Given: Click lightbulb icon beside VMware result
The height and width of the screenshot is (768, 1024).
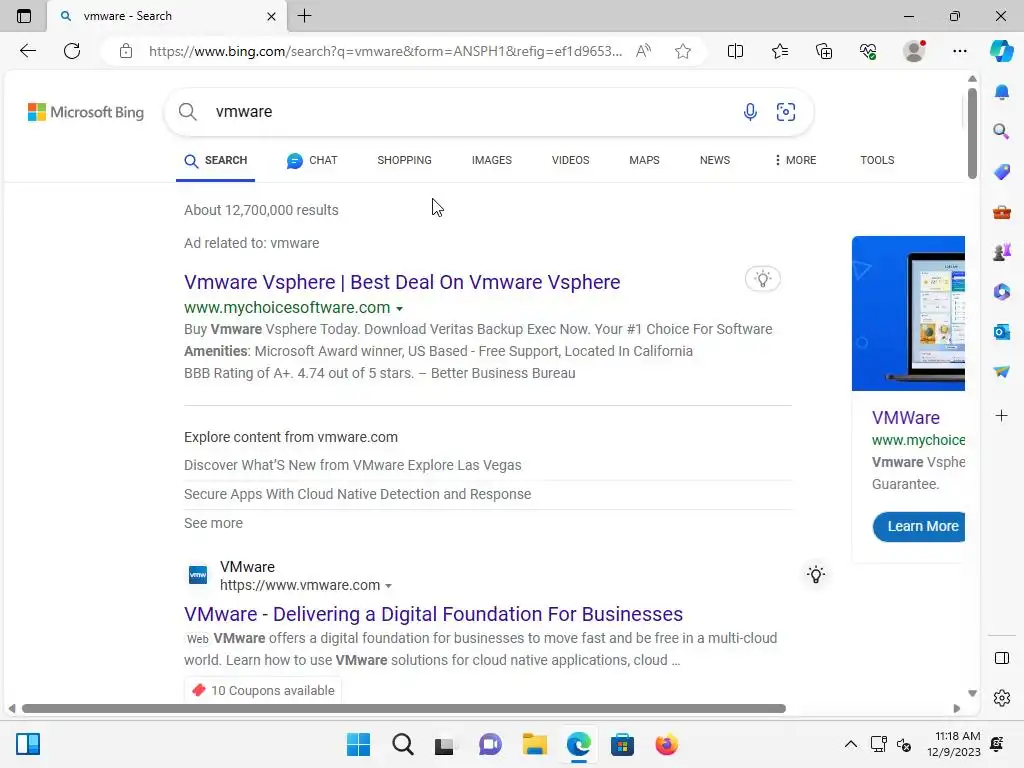Looking at the screenshot, I should [x=816, y=575].
